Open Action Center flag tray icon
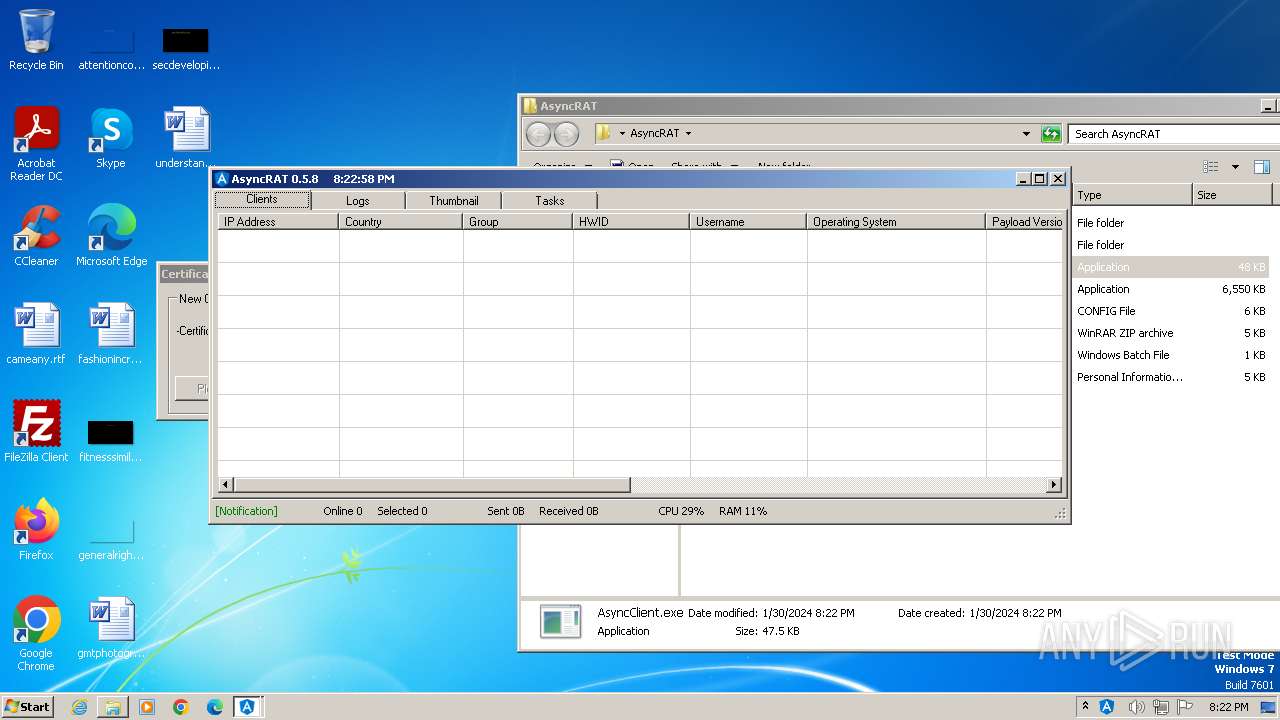Image resolution: width=1280 pixels, height=720 pixels. [1185, 707]
